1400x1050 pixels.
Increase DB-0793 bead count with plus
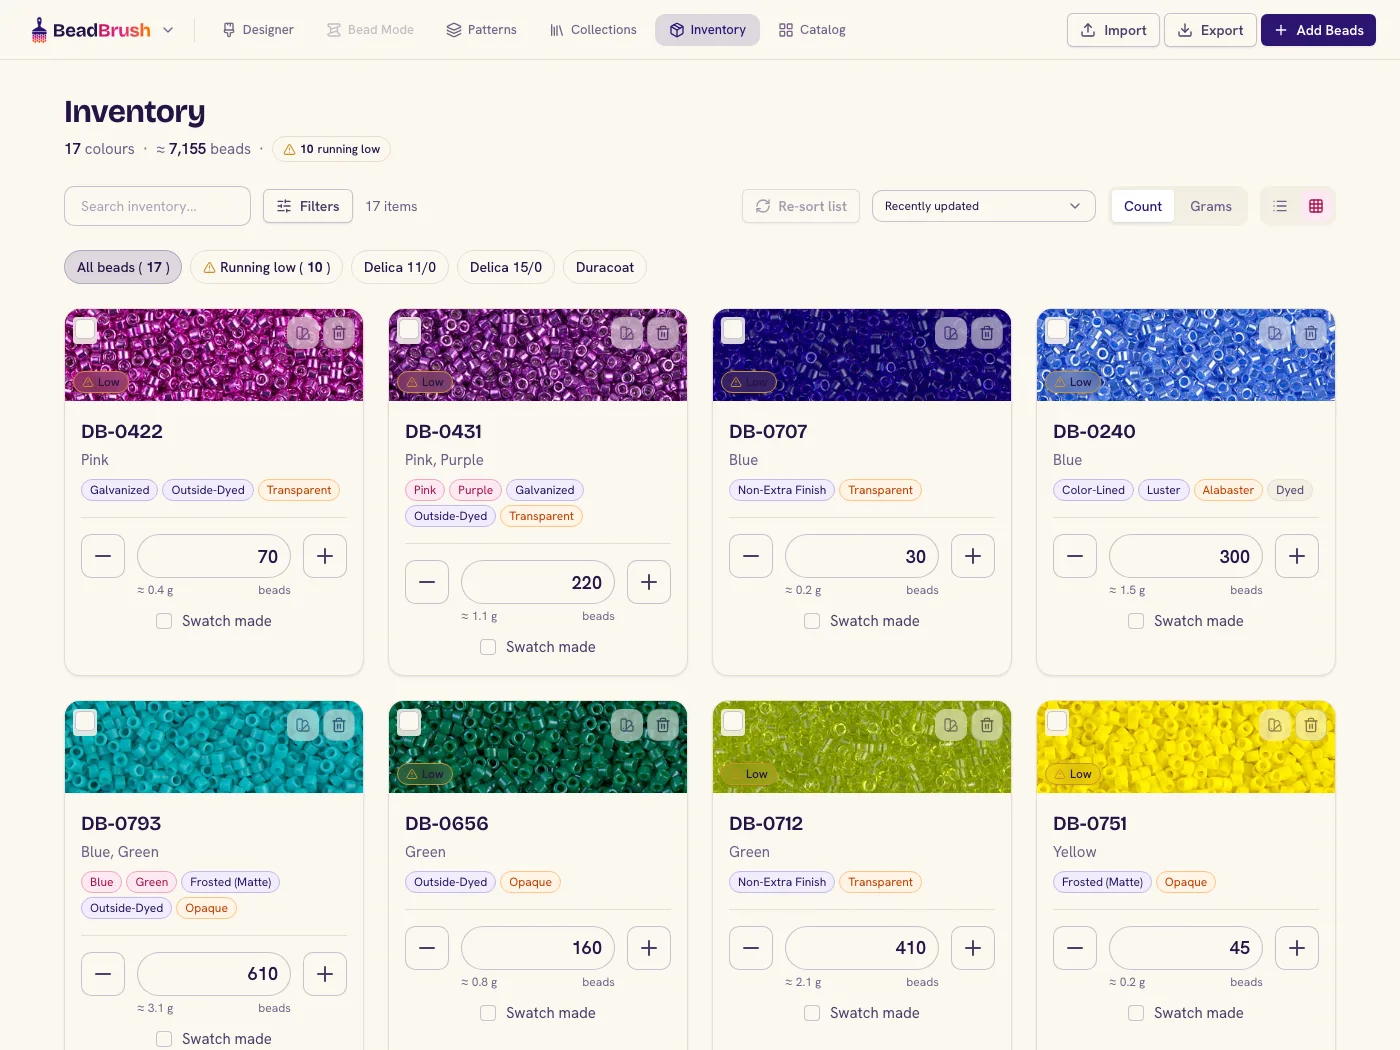[325, 974]
